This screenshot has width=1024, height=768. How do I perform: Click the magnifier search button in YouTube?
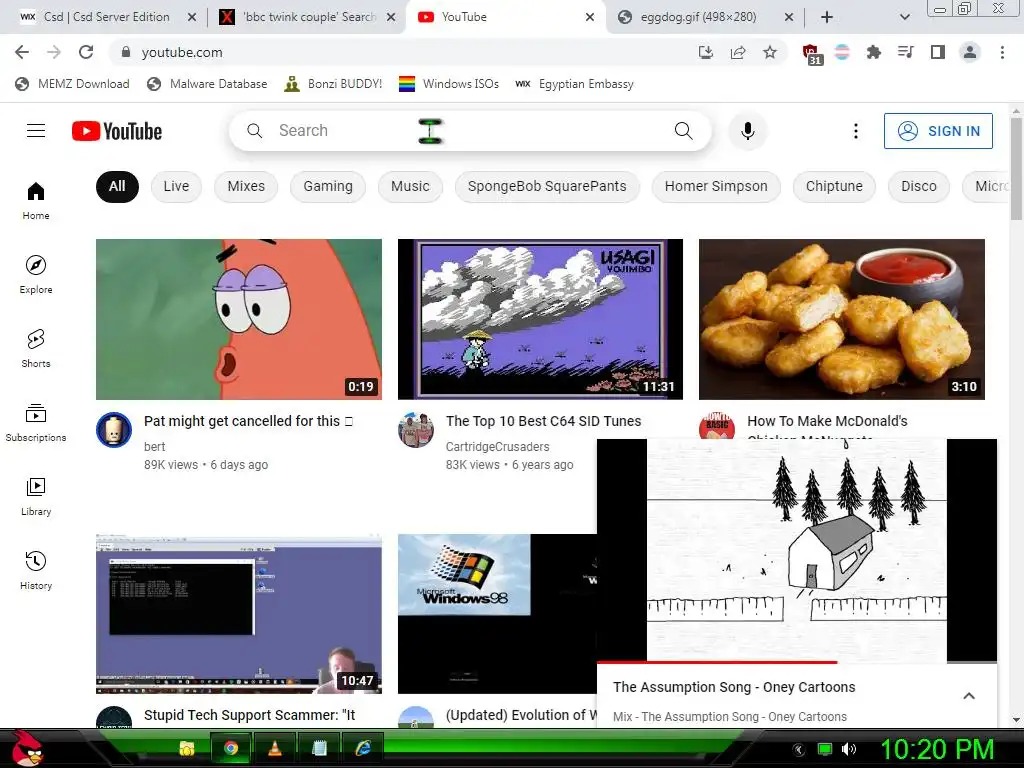[x=683, y=131]
